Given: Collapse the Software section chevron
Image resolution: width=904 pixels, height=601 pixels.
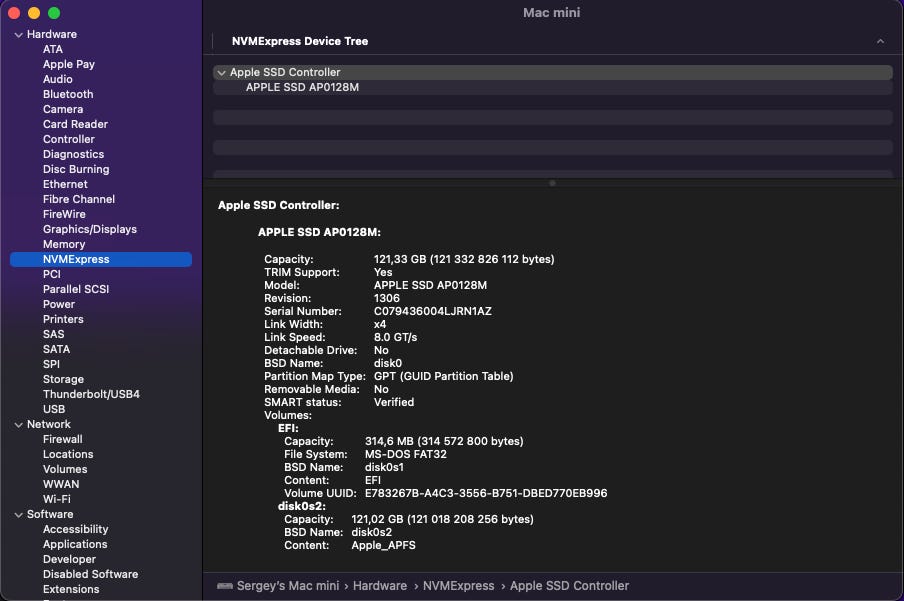Looking at the screenshot, I should (18, 514).
